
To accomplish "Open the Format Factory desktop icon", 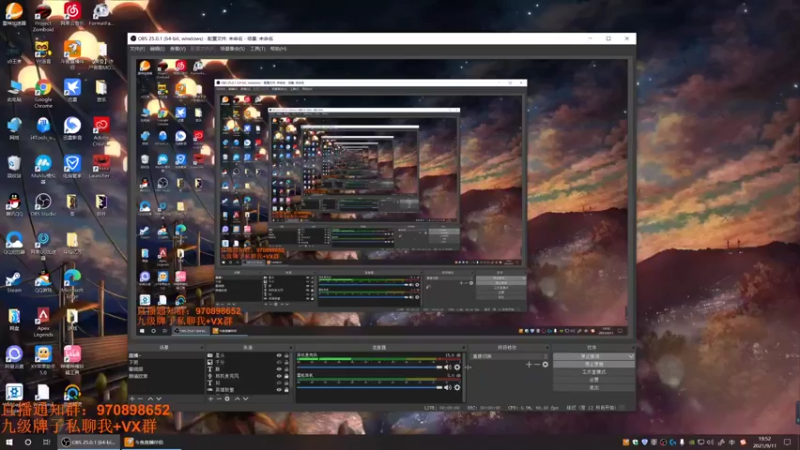I will coord(101,14).
